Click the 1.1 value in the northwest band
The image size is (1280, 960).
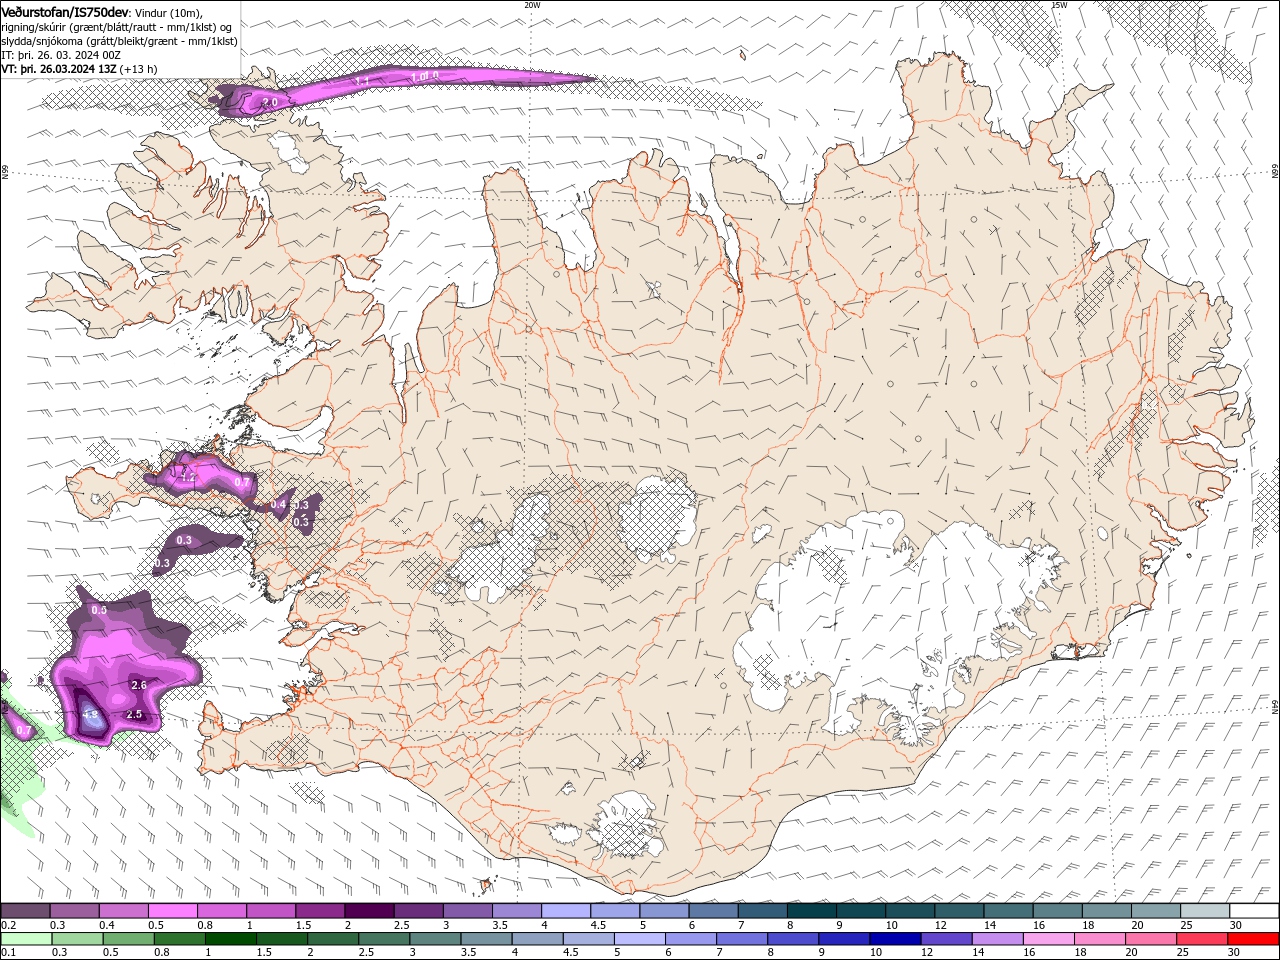click(x=363, y=79)
